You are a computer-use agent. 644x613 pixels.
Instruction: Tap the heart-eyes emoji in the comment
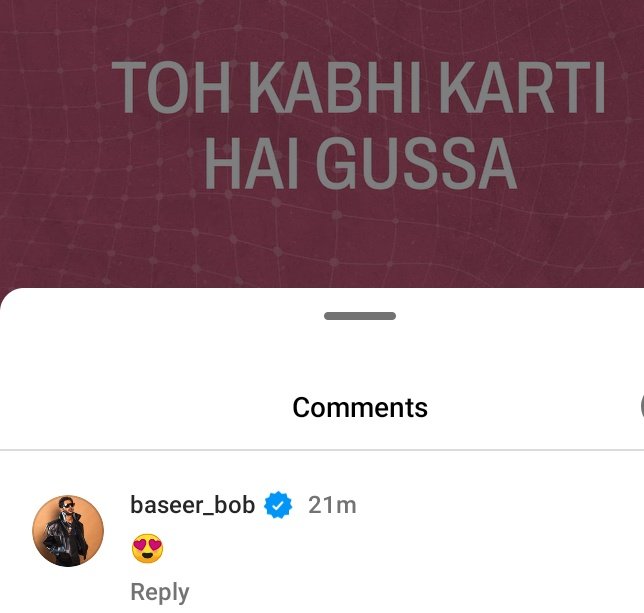tap(147, 548)
